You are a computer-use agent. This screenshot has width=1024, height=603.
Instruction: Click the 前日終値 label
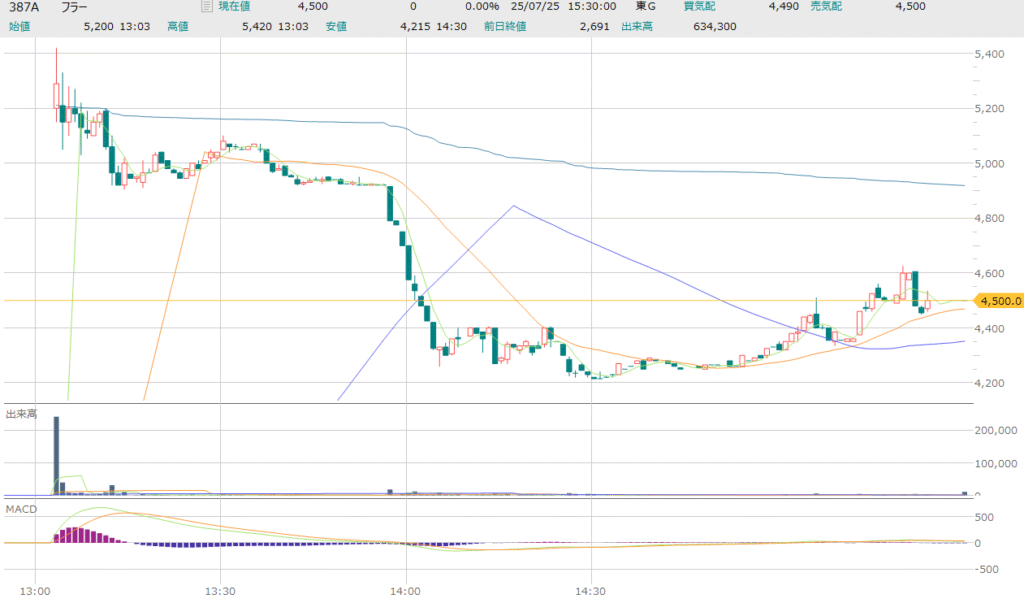505,27
